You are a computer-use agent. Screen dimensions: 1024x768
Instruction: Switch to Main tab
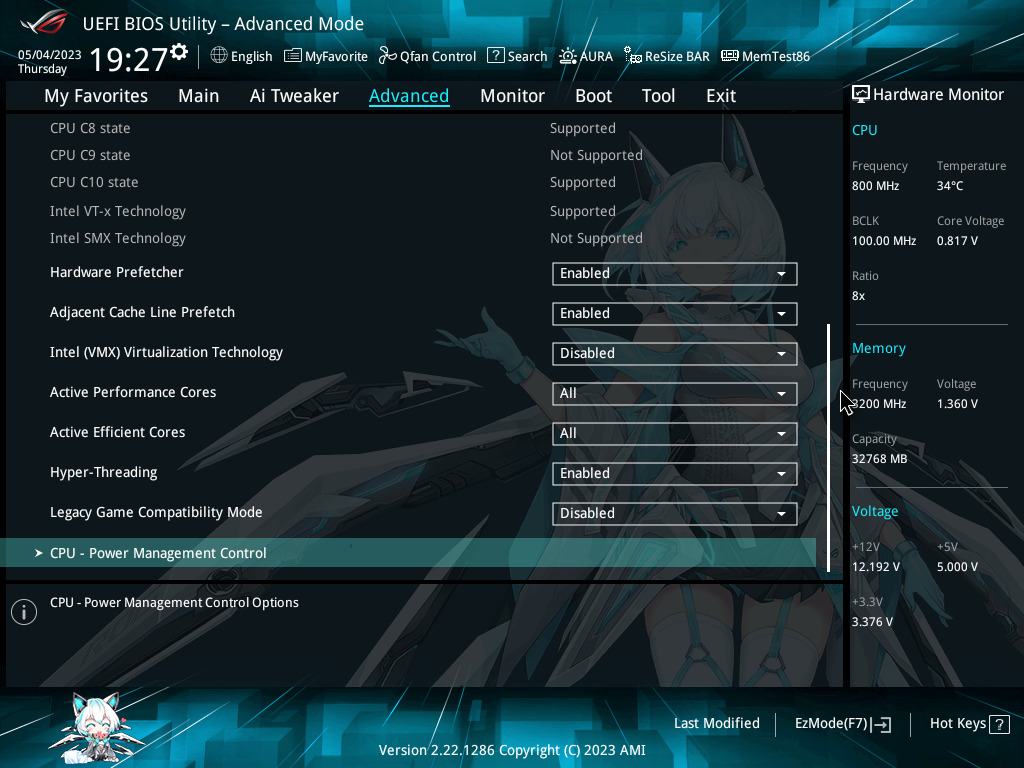coord(199,96)
